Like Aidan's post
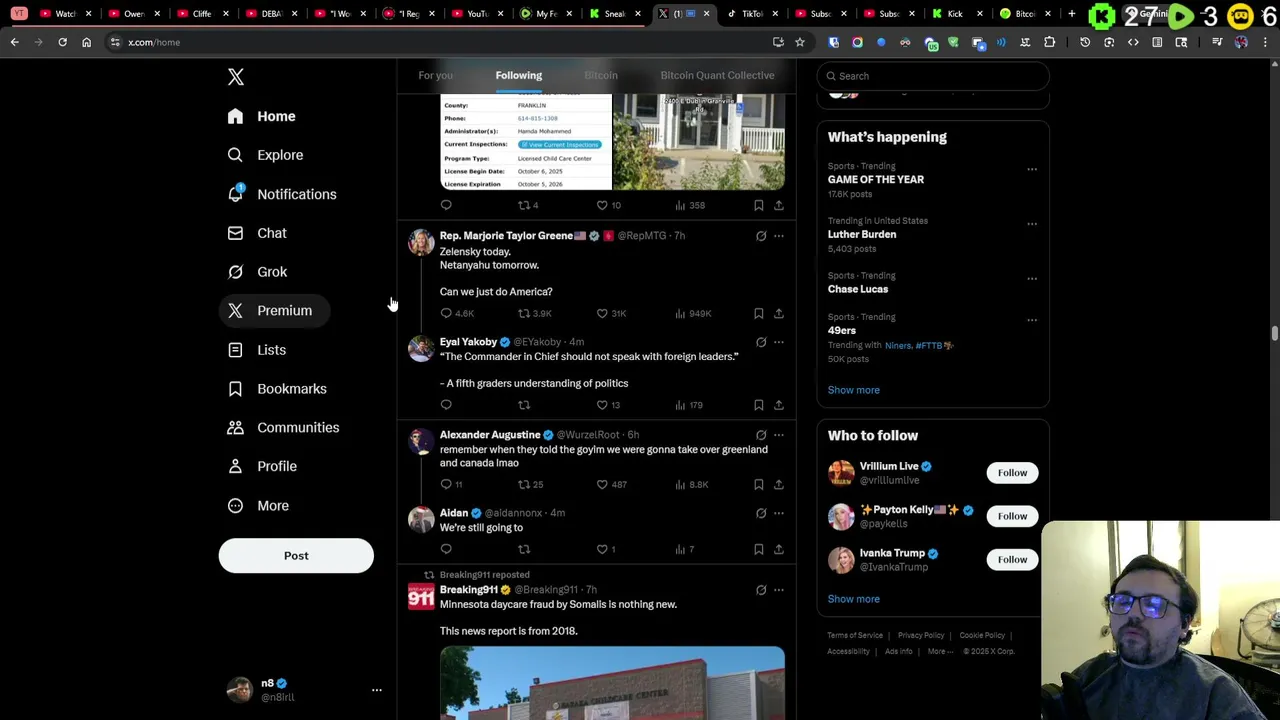The image size is (1280, 720). pyautogui.click(x=606, y=549)
